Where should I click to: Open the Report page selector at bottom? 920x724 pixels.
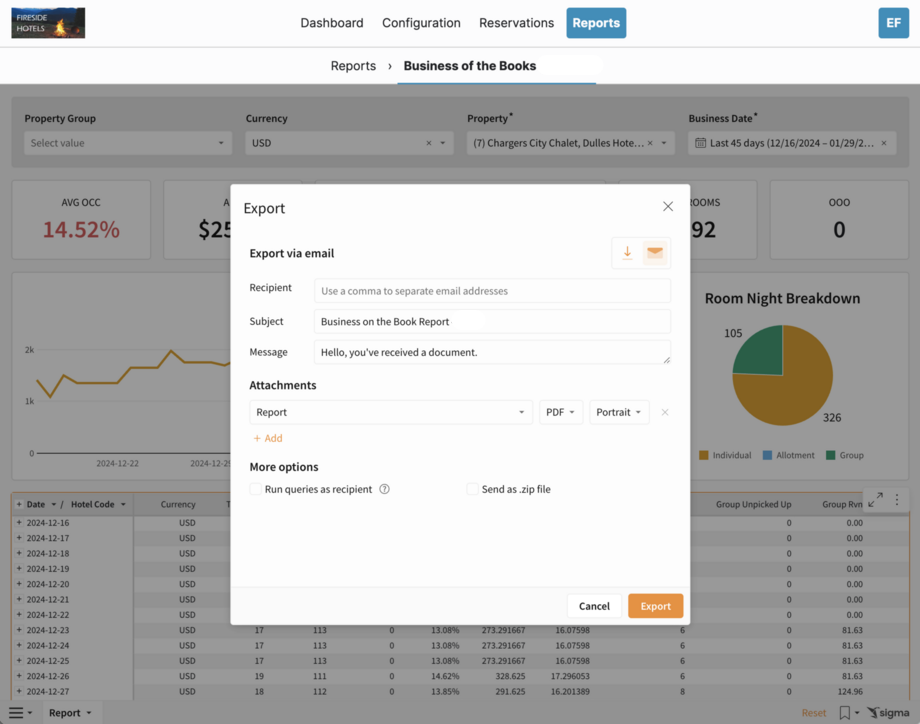click(x=70, y=713)
